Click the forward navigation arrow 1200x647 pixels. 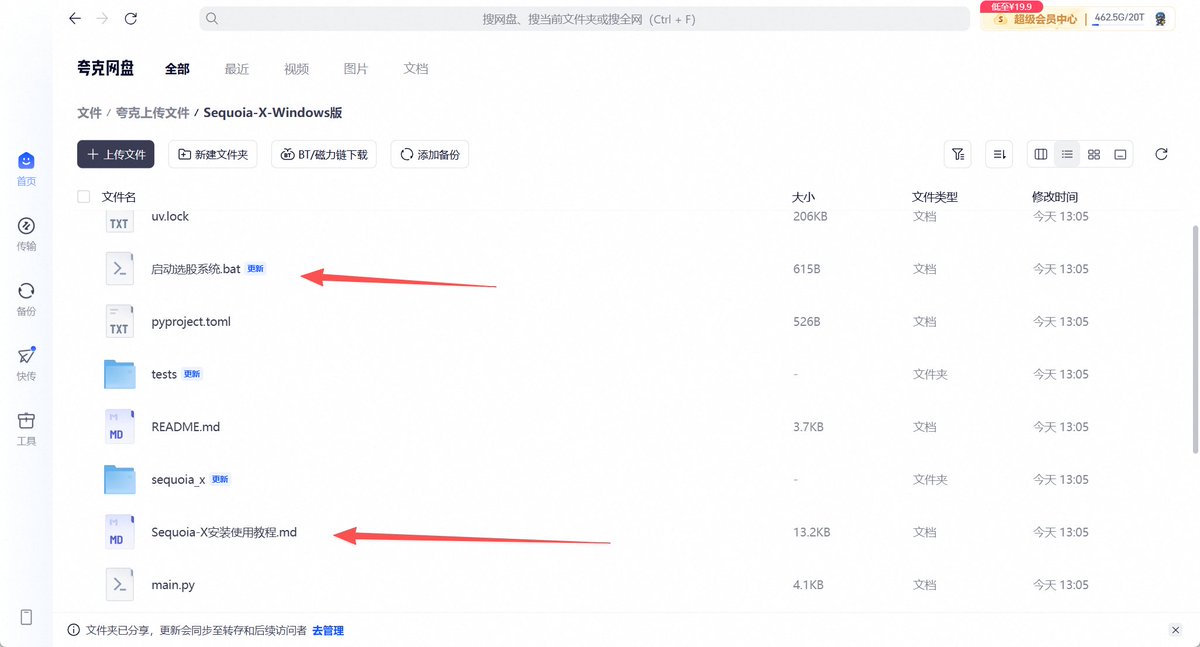pos(102,19)
